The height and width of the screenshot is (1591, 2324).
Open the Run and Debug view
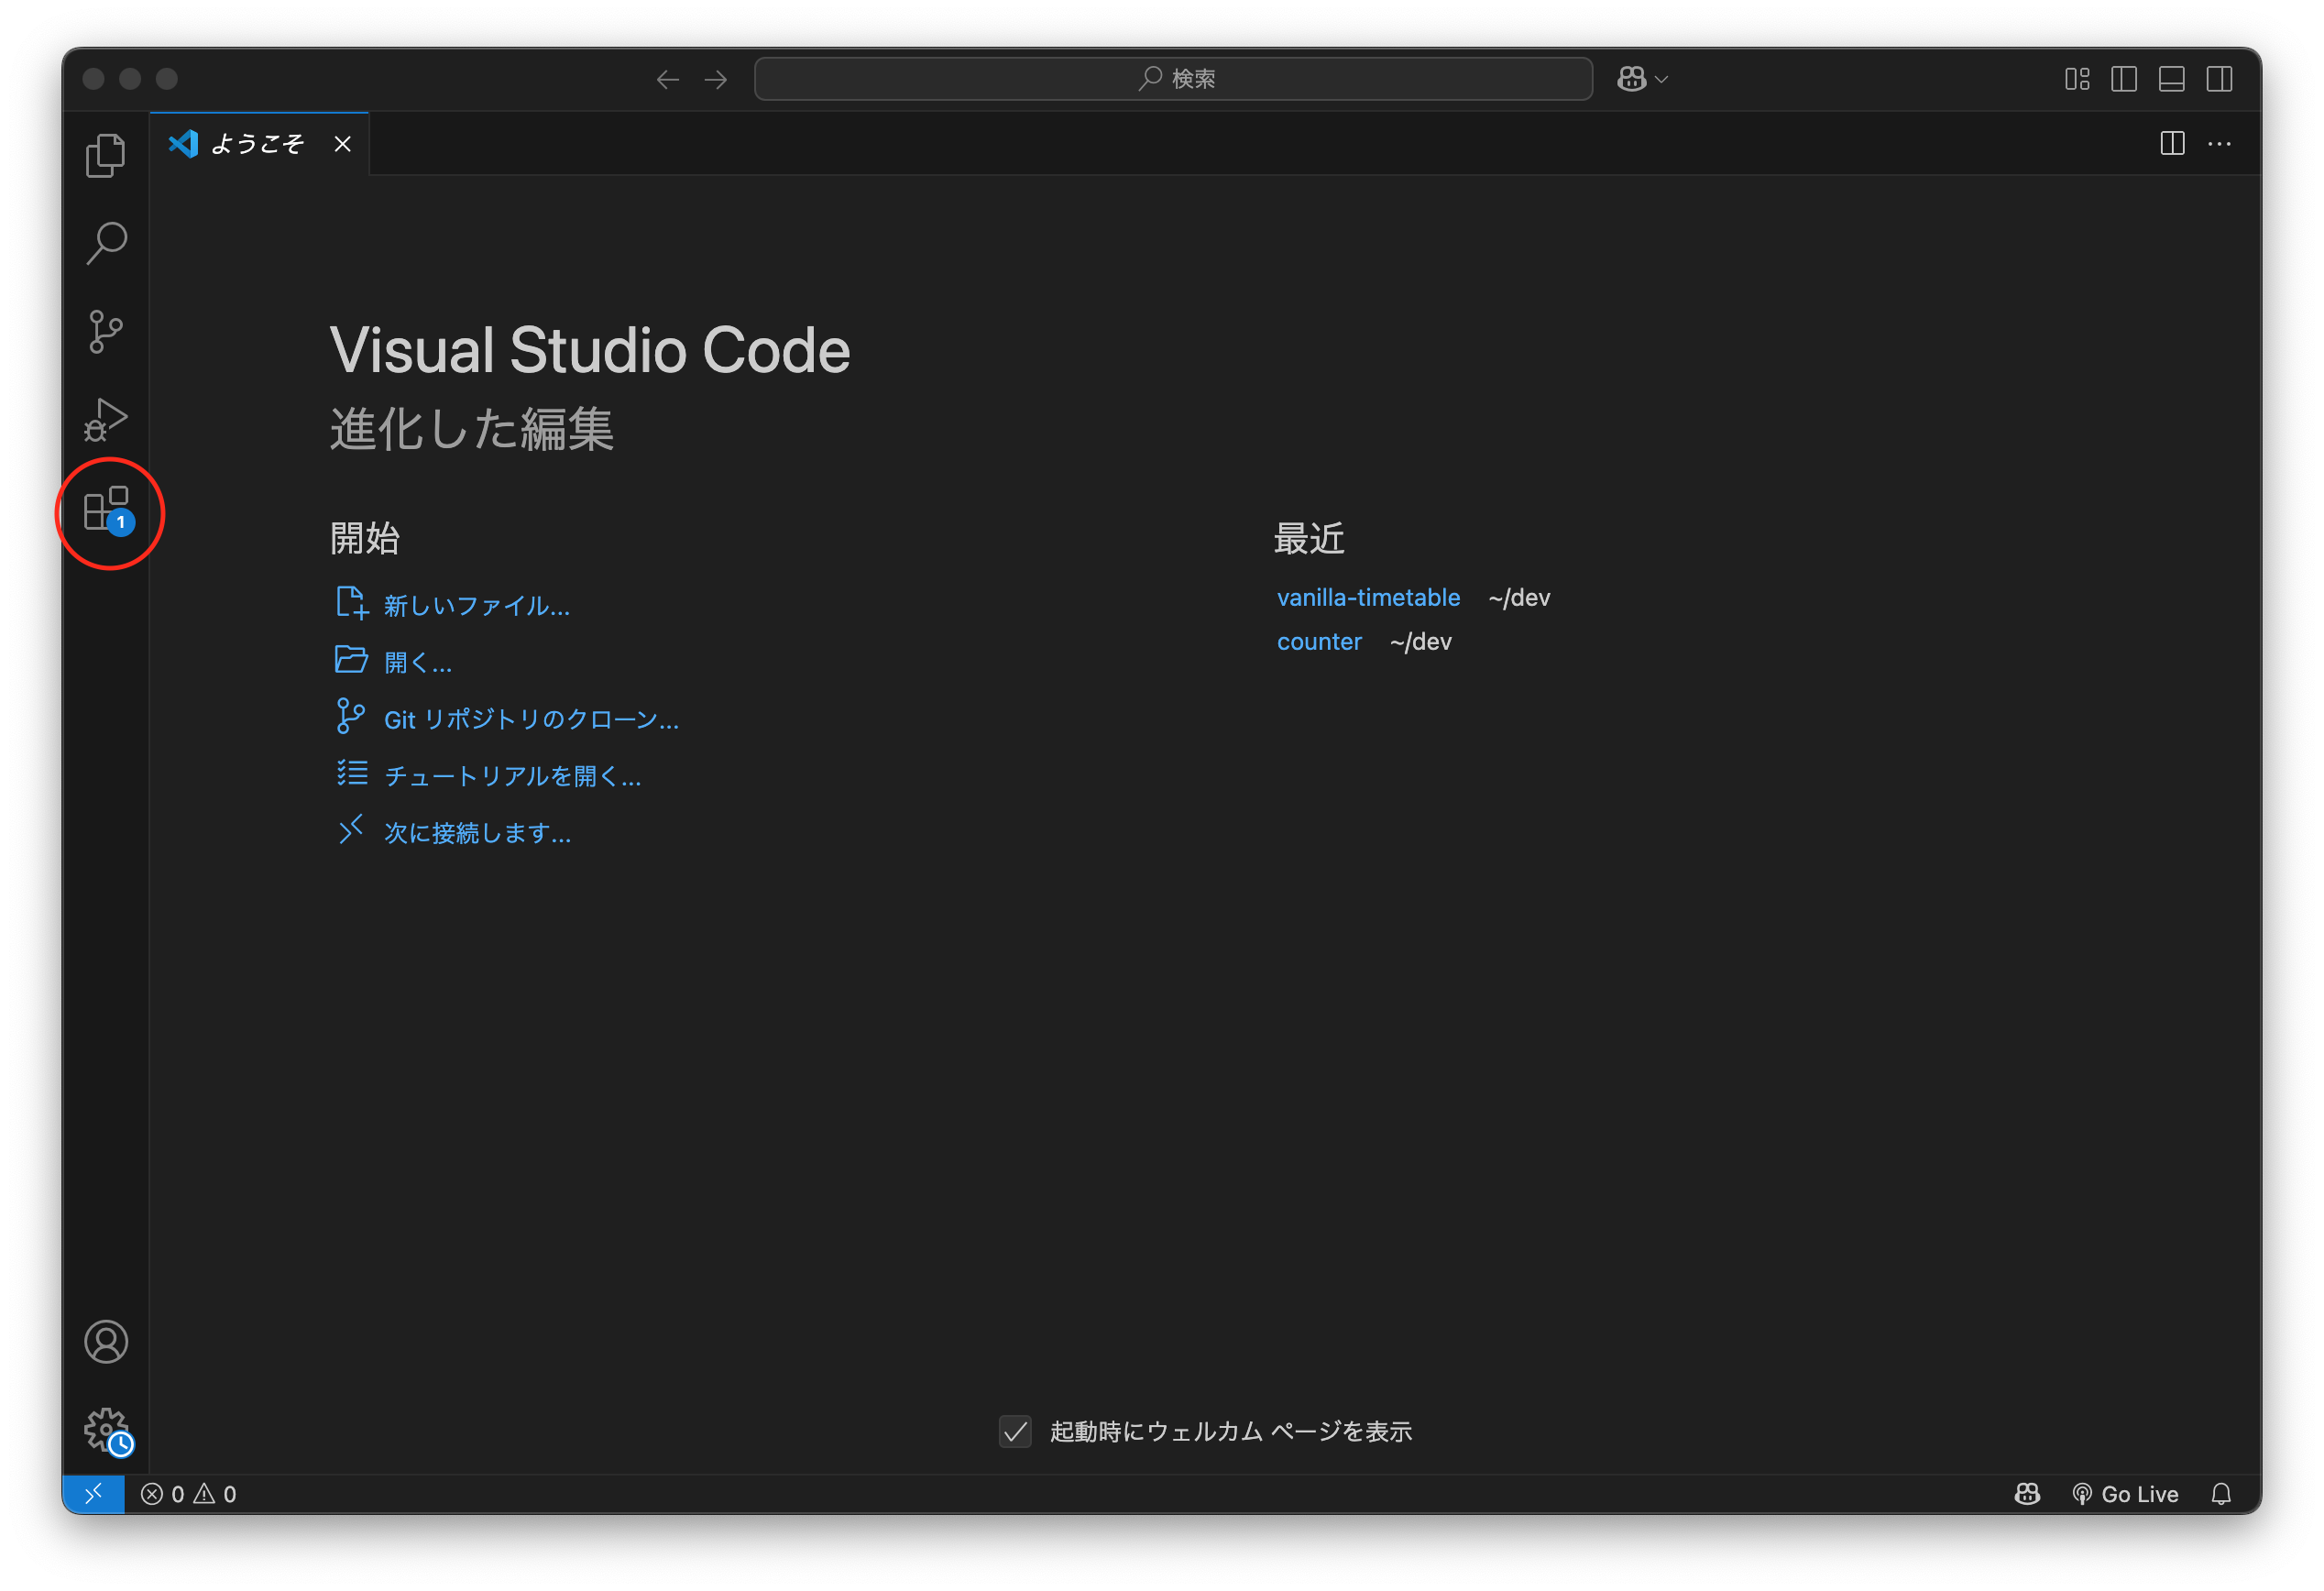105,420
